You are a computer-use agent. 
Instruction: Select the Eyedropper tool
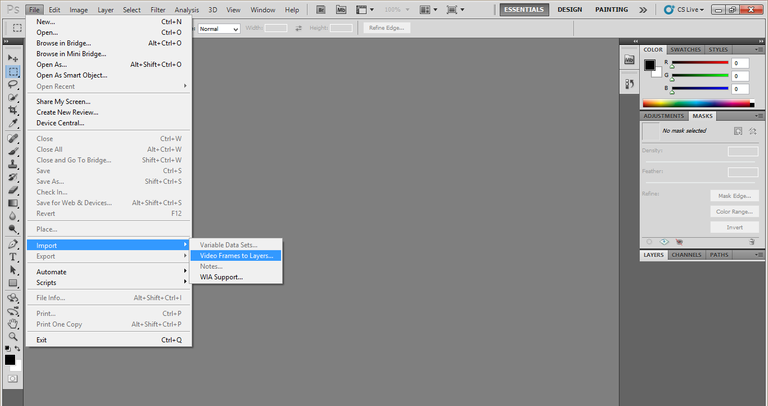tap(13, 123)
